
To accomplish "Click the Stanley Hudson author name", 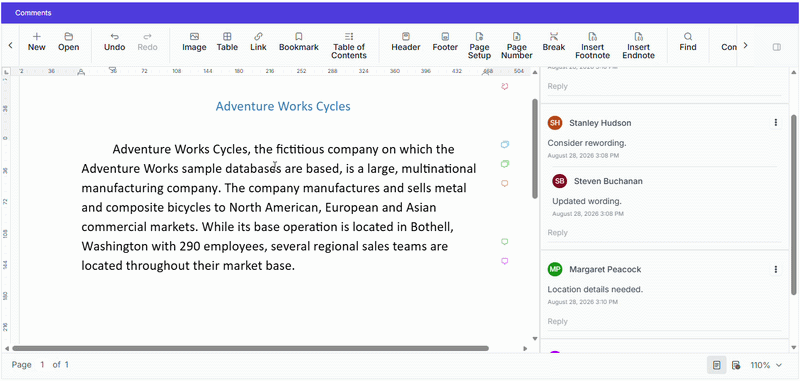I will (600, 123).
